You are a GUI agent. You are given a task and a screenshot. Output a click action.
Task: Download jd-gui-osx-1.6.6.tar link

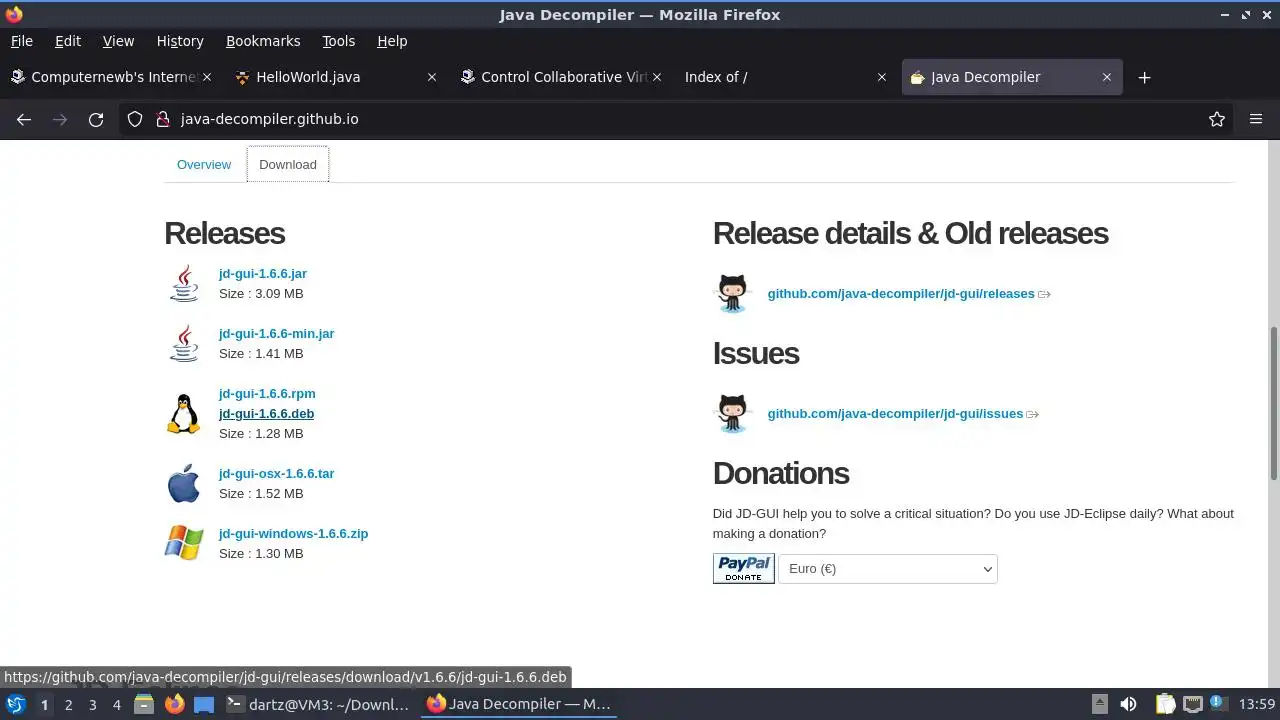[276, 473]
